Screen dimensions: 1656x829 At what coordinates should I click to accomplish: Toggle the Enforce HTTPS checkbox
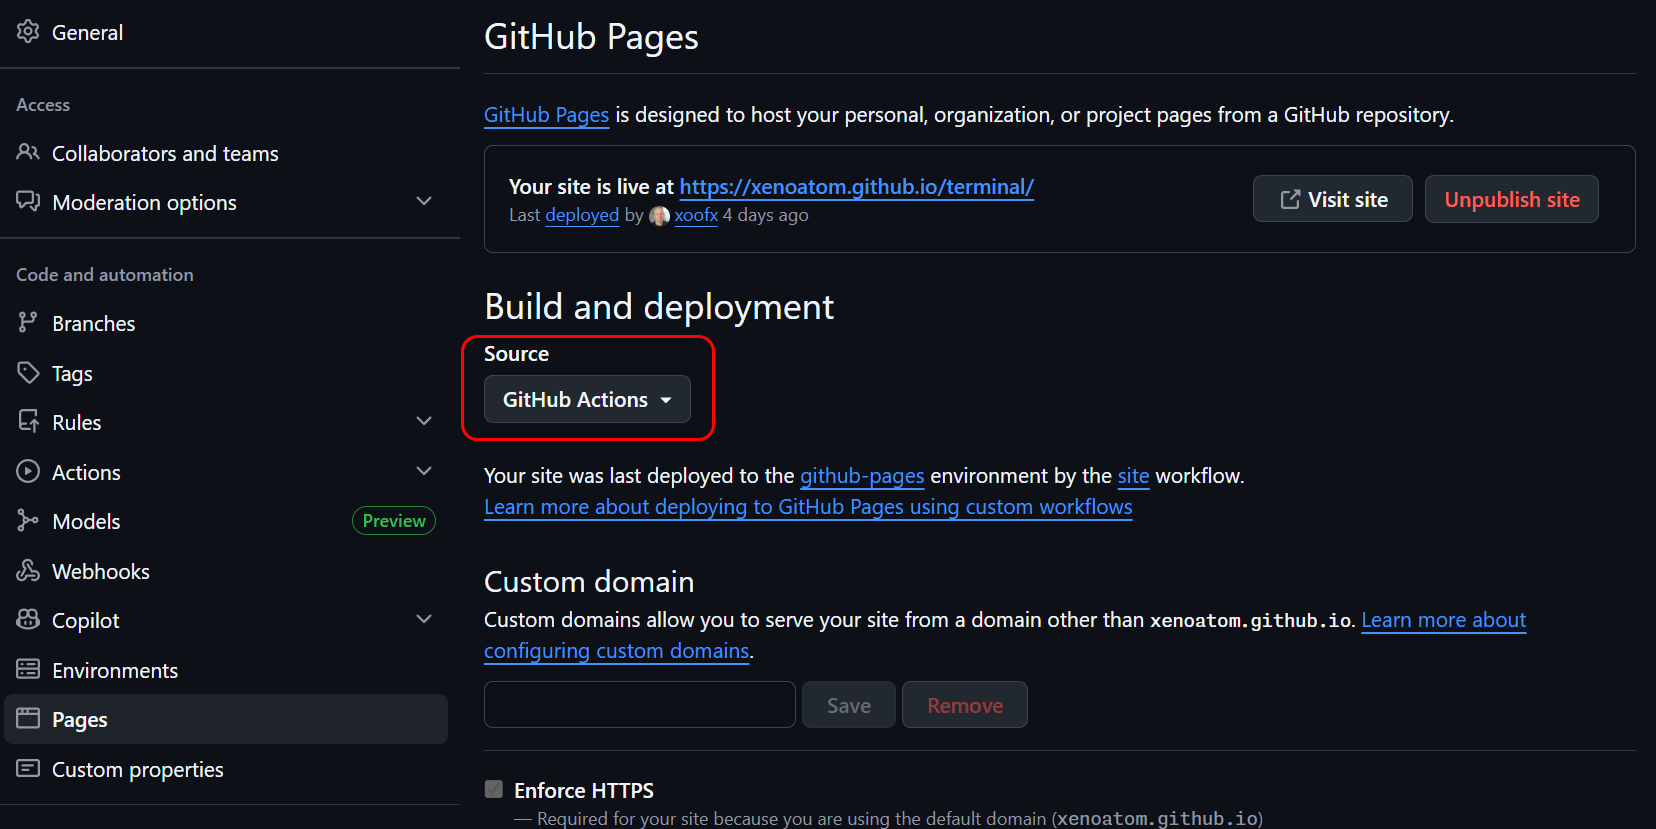(494, 789)
